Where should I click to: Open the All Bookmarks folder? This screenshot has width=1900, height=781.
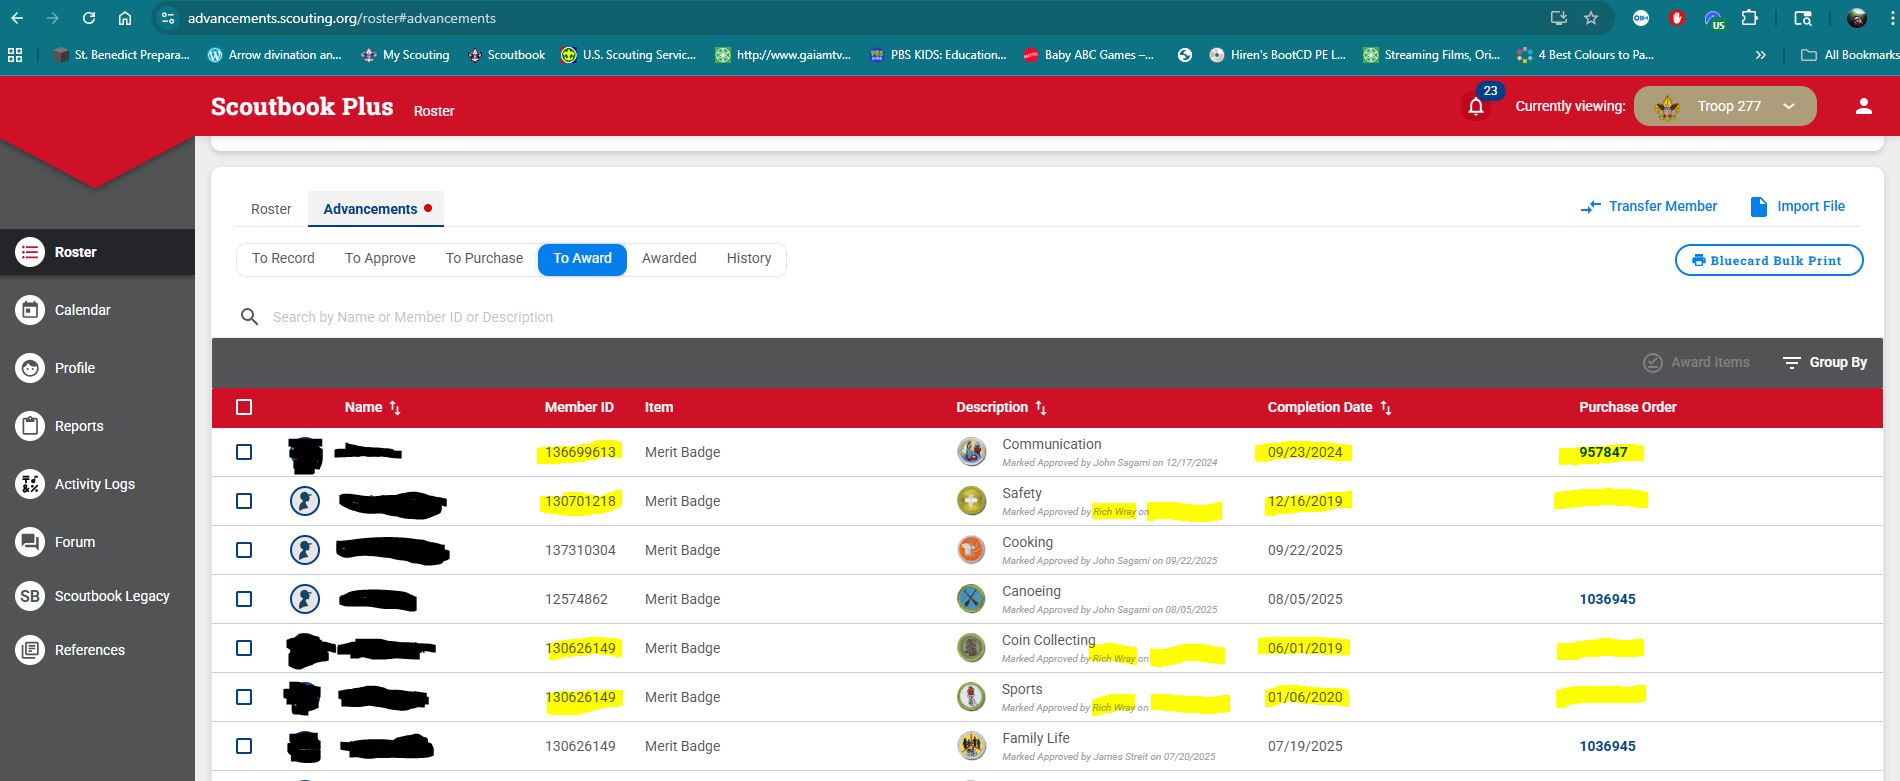[1849, 55]
